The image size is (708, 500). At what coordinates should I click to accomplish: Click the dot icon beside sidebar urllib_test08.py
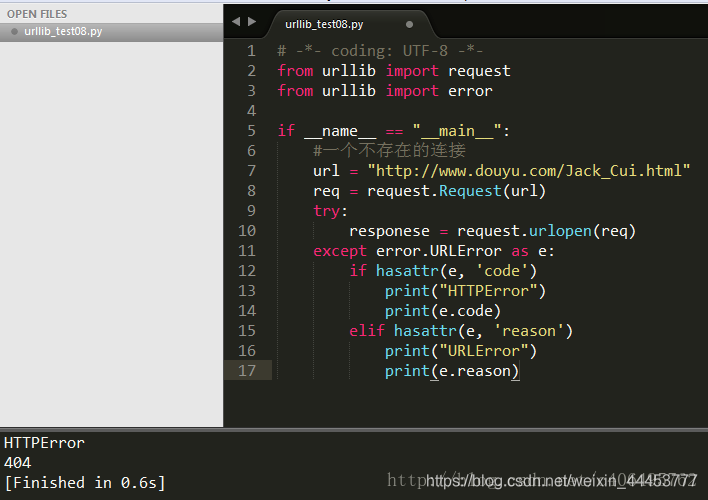click(x=14, y=32)
